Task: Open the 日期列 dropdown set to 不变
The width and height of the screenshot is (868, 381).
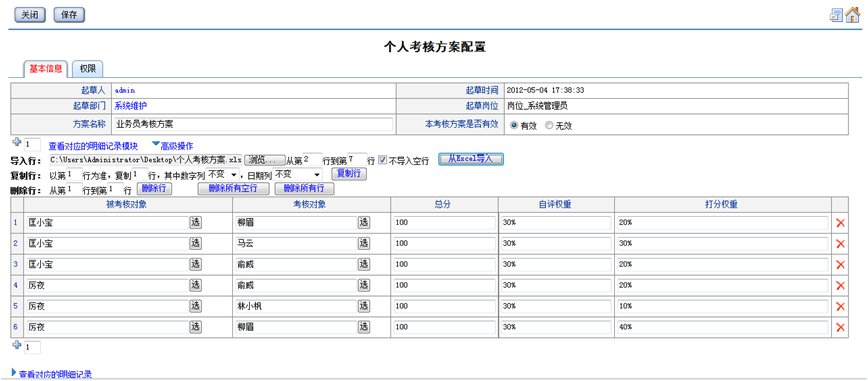Action: 298,174
